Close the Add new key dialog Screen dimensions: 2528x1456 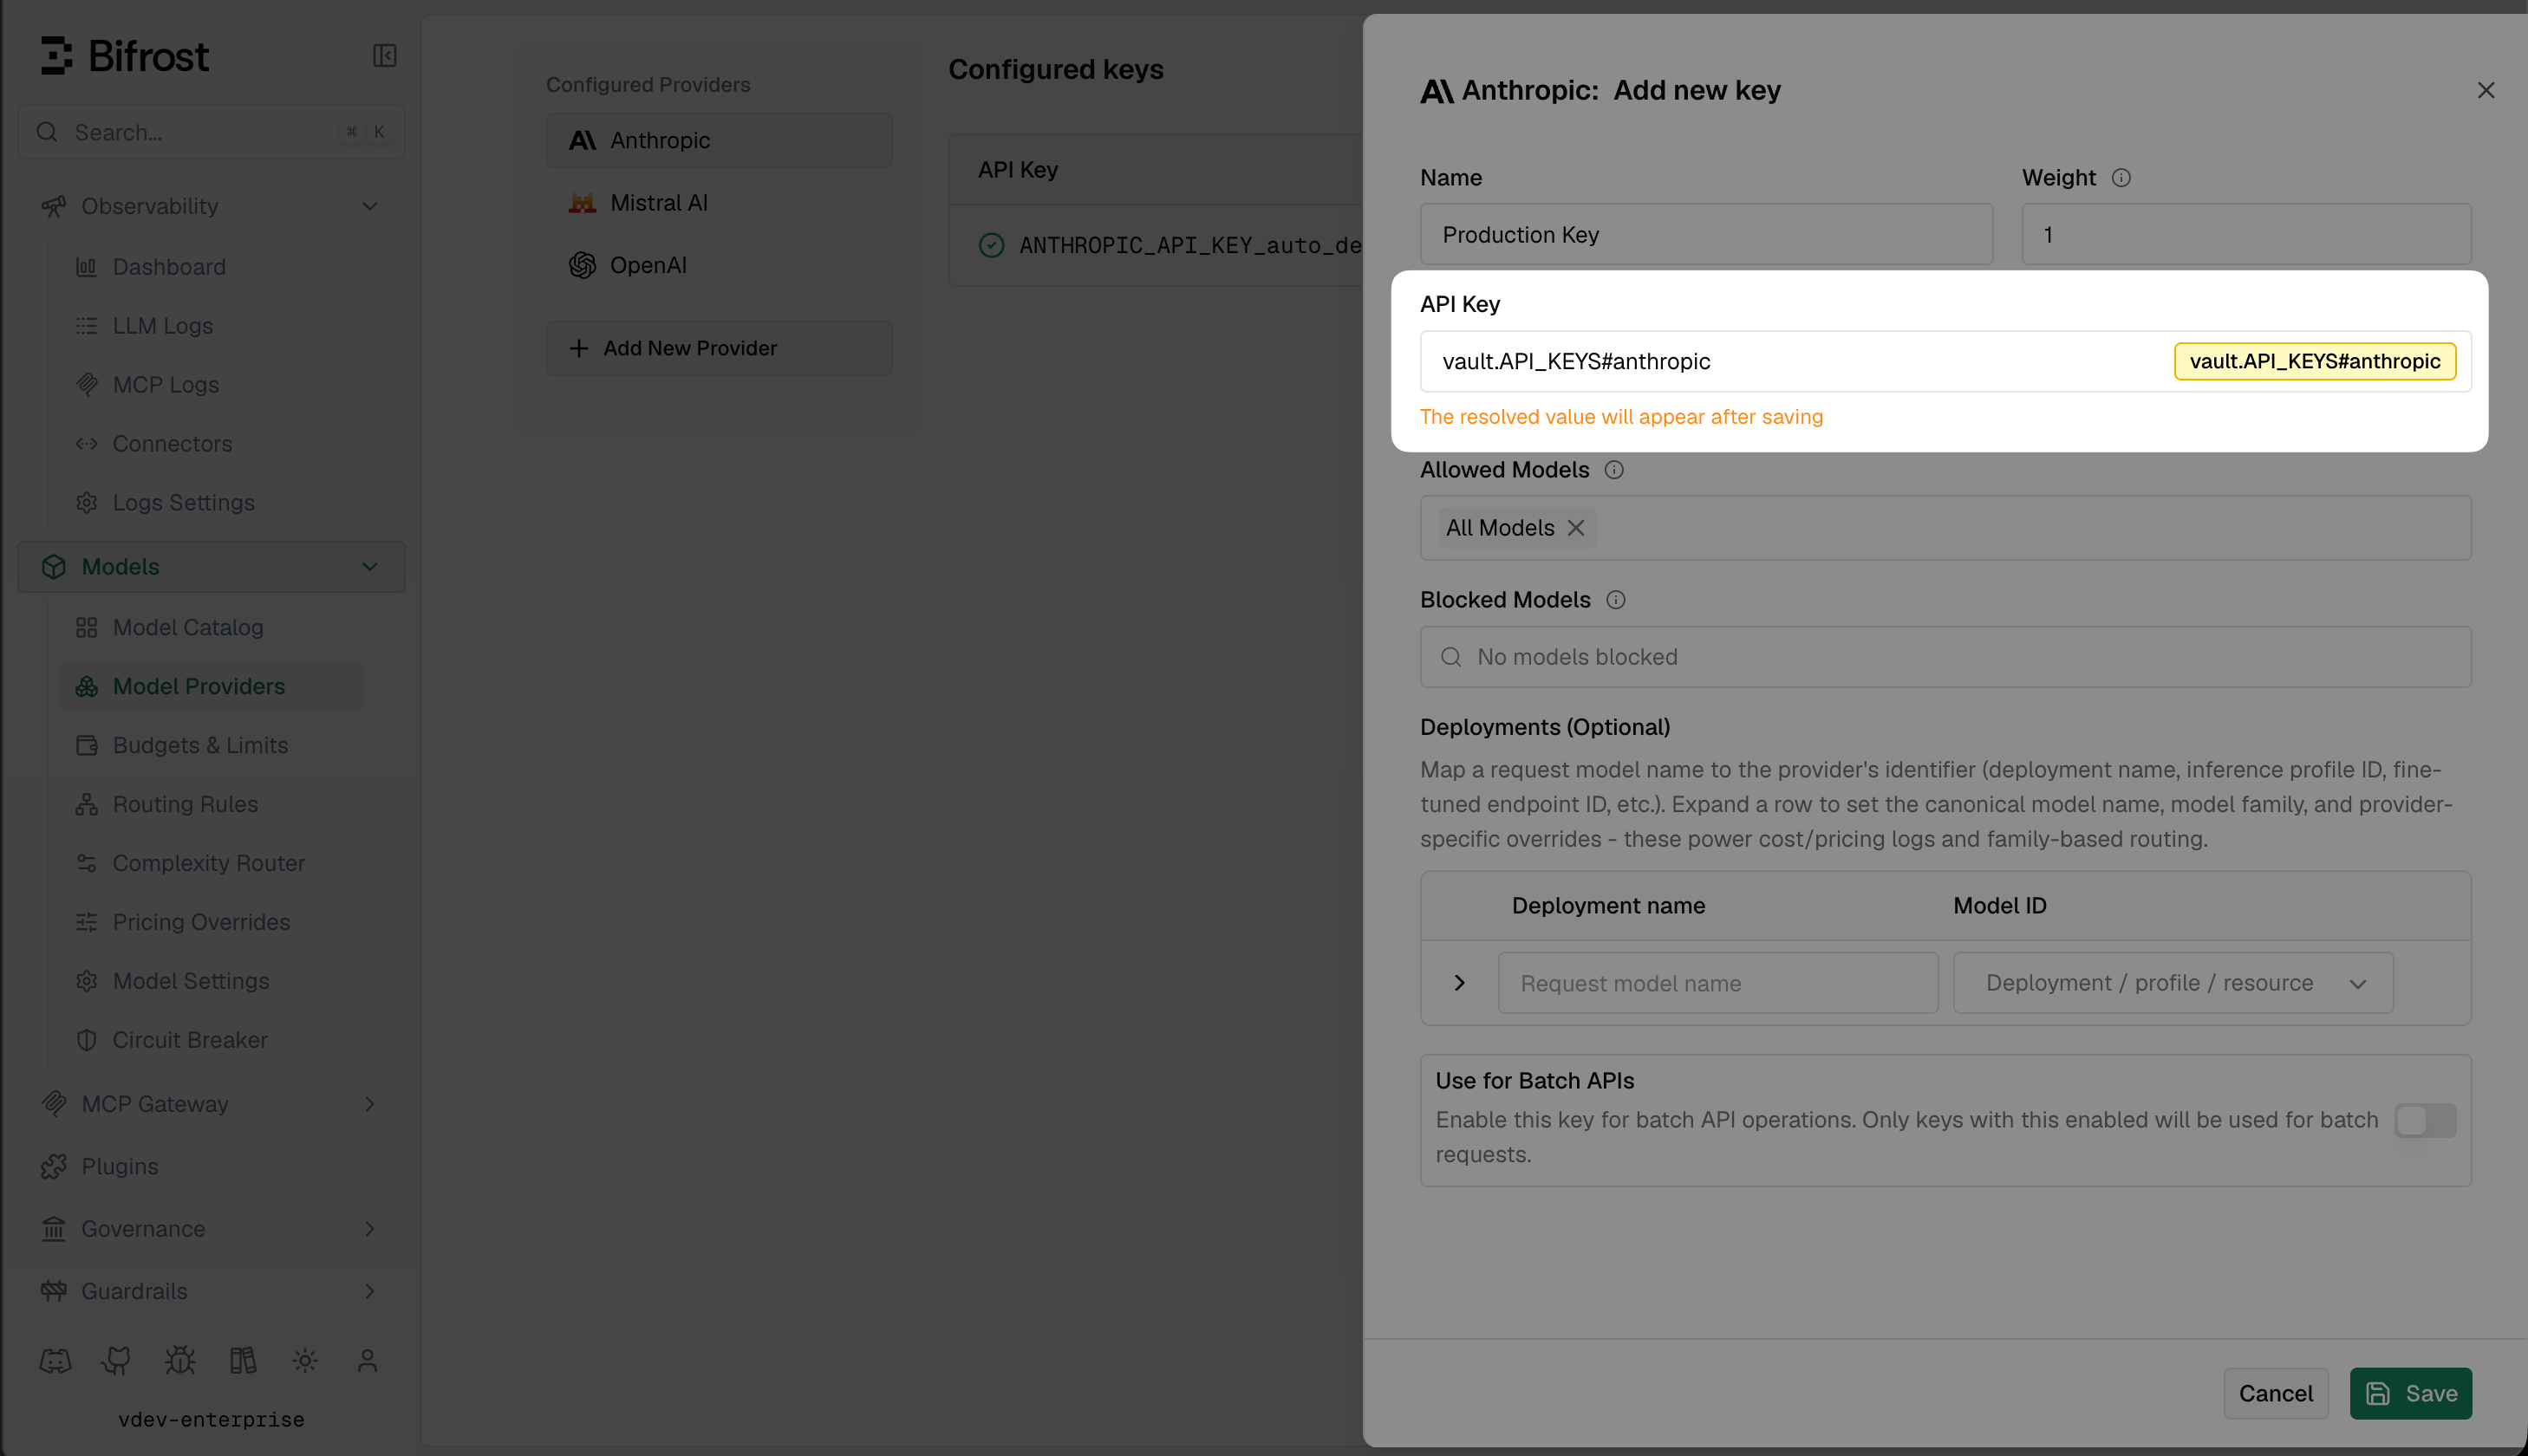coord(2486,90)
